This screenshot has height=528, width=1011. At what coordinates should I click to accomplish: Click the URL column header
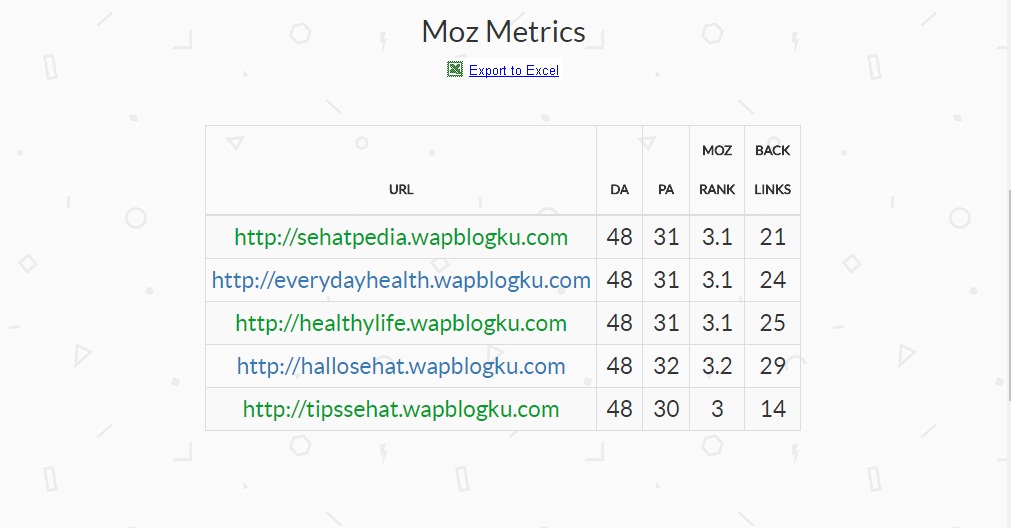coord(401,189)
